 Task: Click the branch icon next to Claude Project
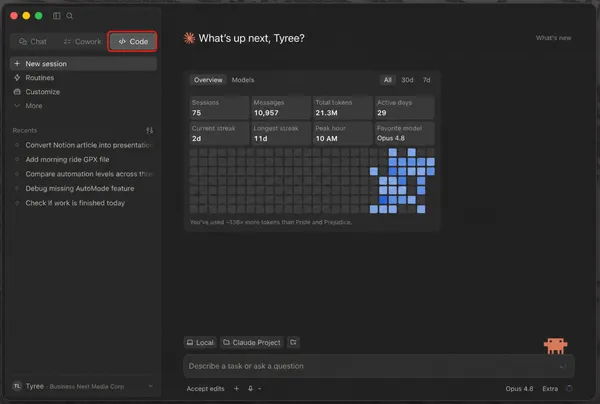click(x=293, y=342)
